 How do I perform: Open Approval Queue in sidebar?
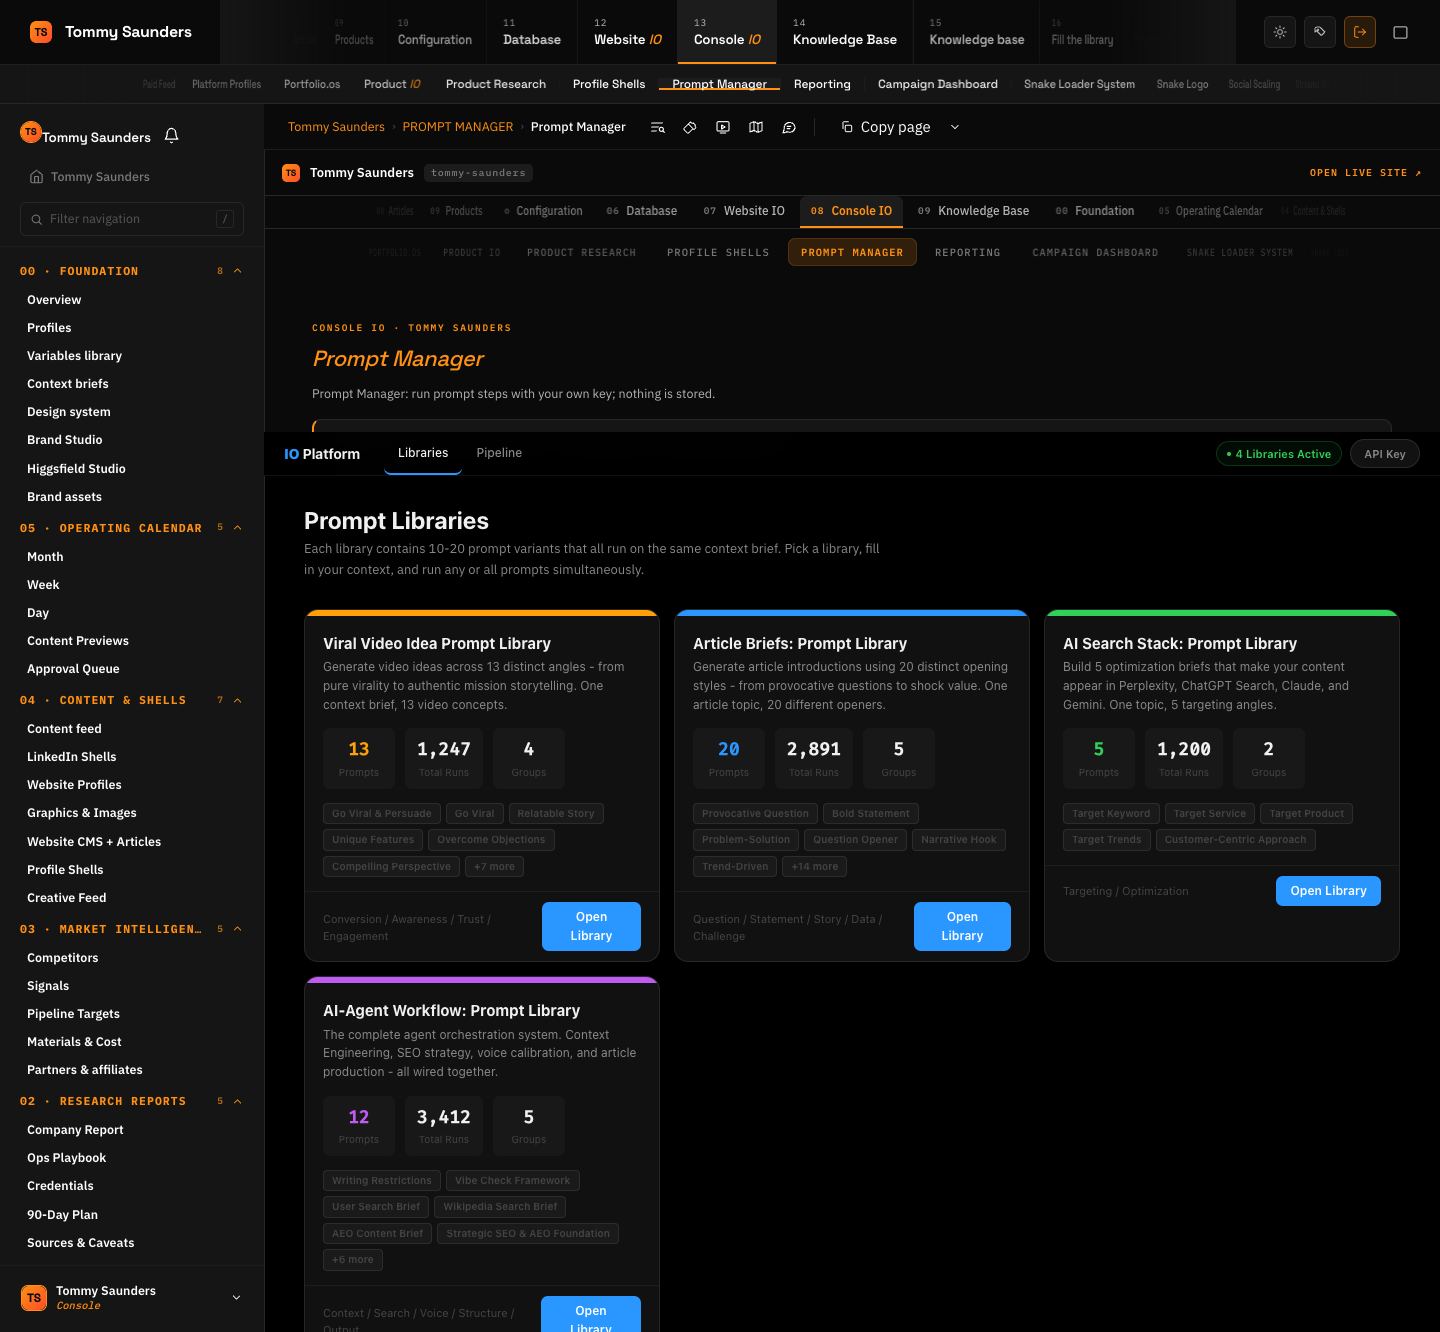73,669
